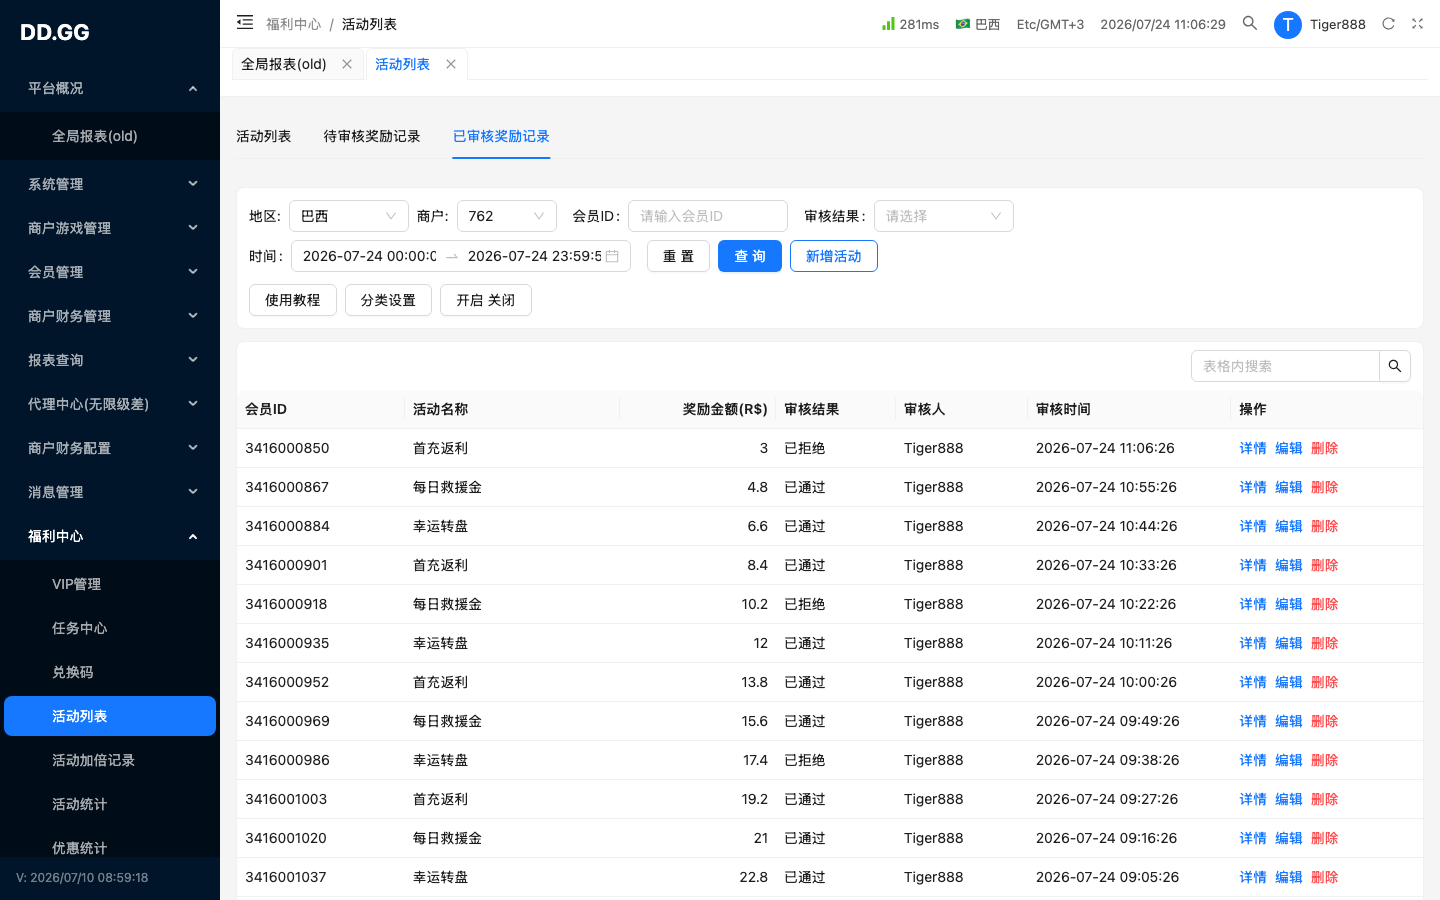The image size is (1440, 900).
Task: Open 兑换码 in the sidebar
Action: pos(110,672)
